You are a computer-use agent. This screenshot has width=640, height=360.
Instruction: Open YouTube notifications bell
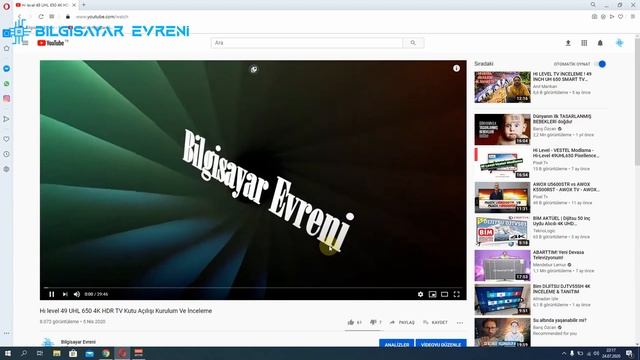[600, 43]
